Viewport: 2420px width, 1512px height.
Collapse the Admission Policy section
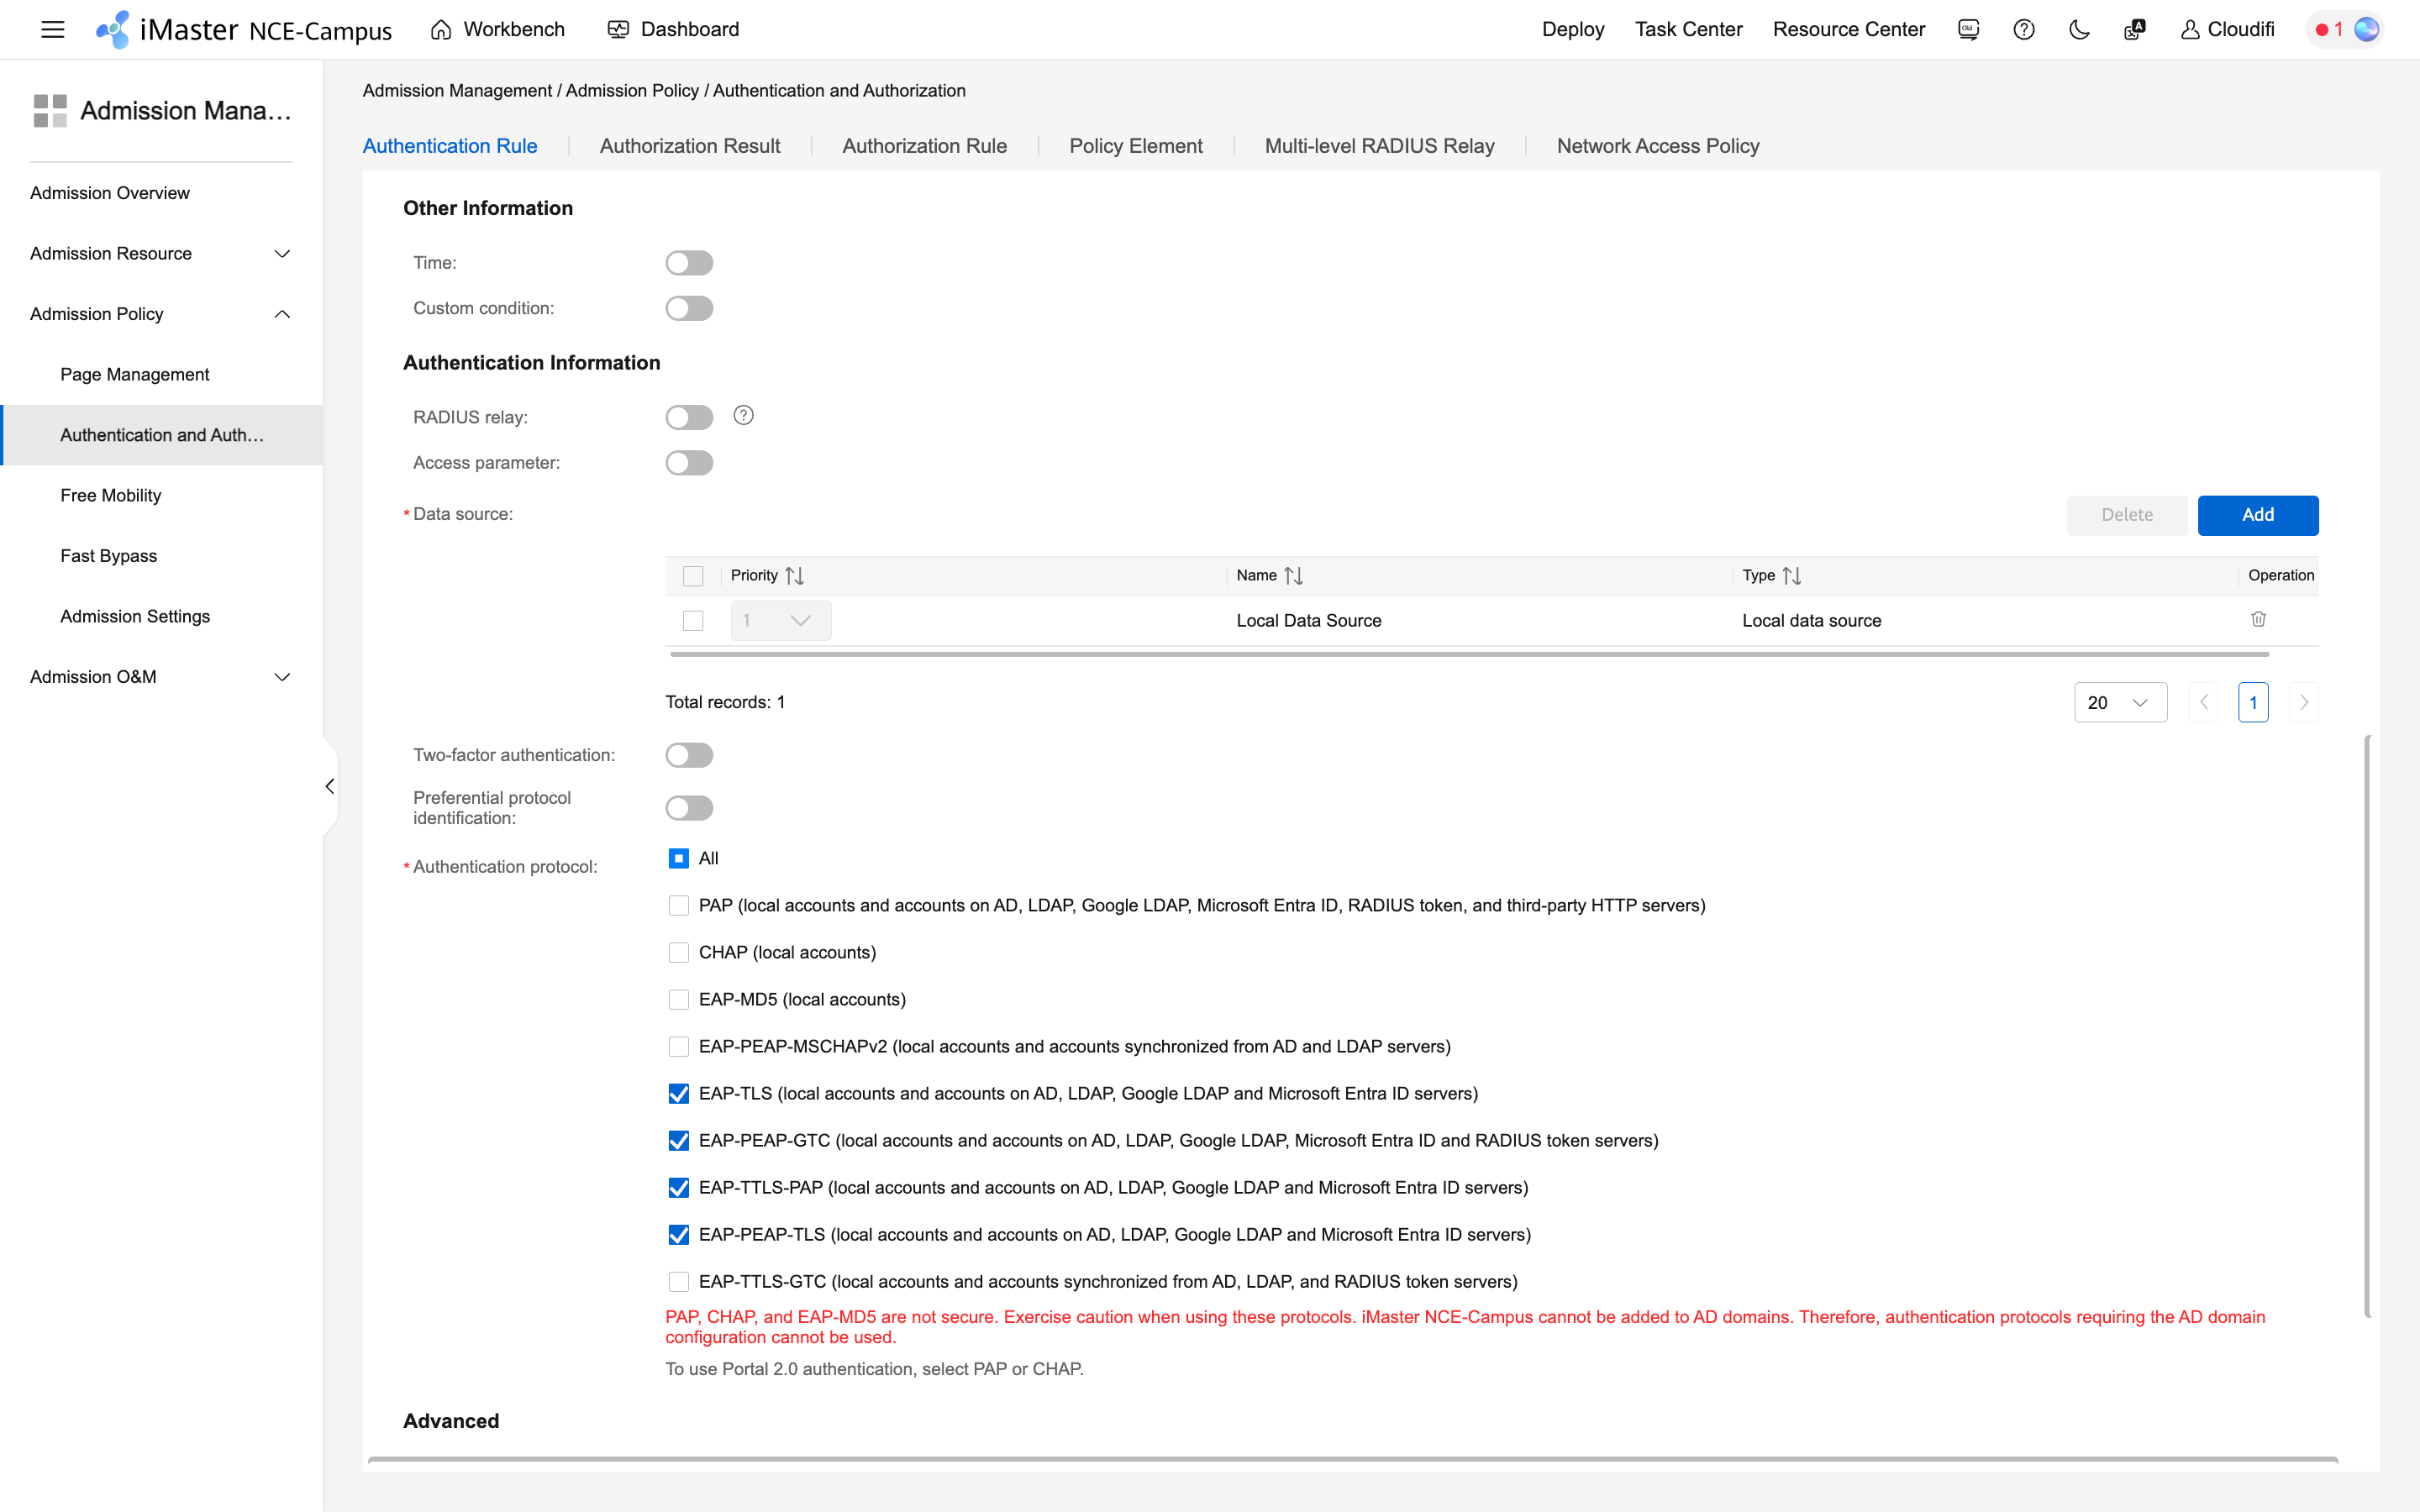pos(281,313)
